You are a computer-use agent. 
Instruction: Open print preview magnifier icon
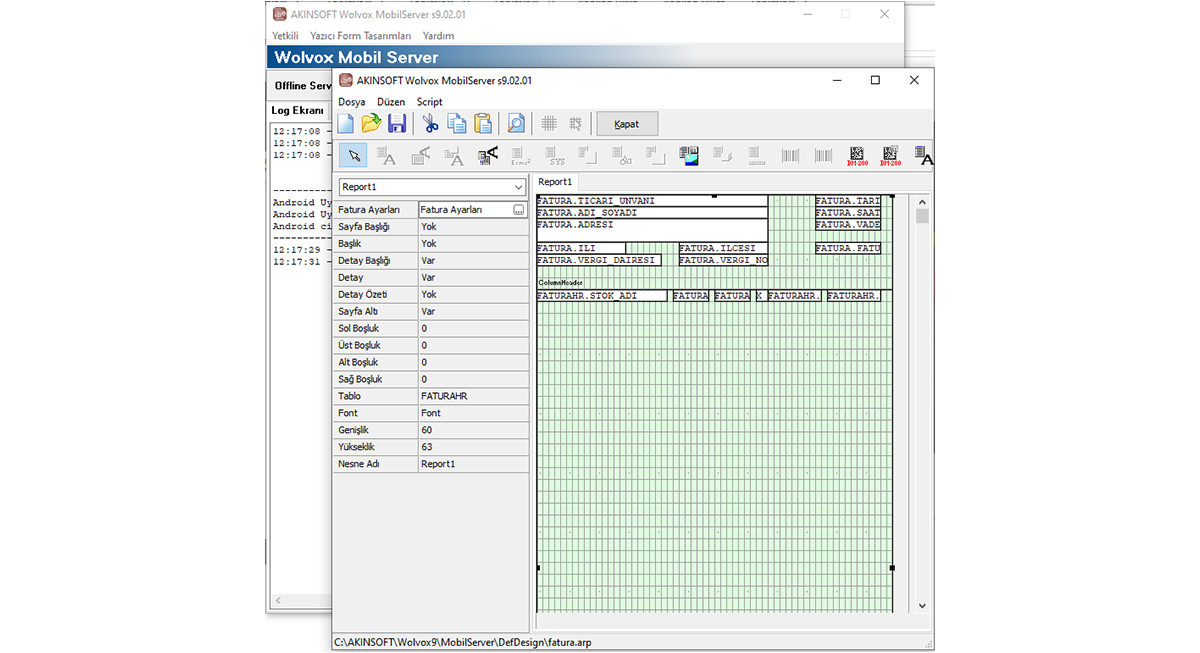[516, 123]
